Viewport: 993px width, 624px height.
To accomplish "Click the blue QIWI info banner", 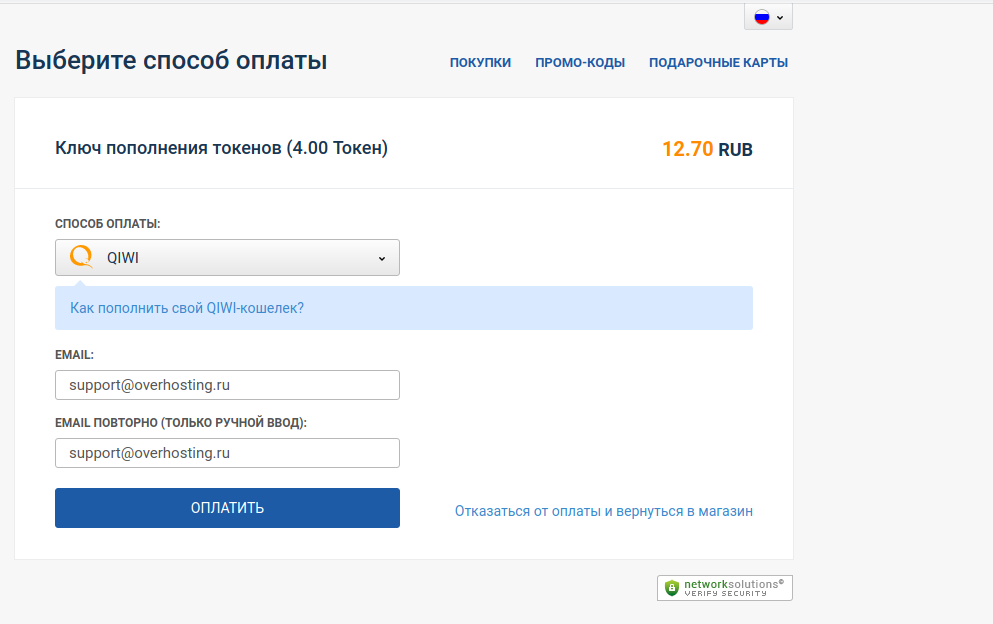I will click(404, 308).
